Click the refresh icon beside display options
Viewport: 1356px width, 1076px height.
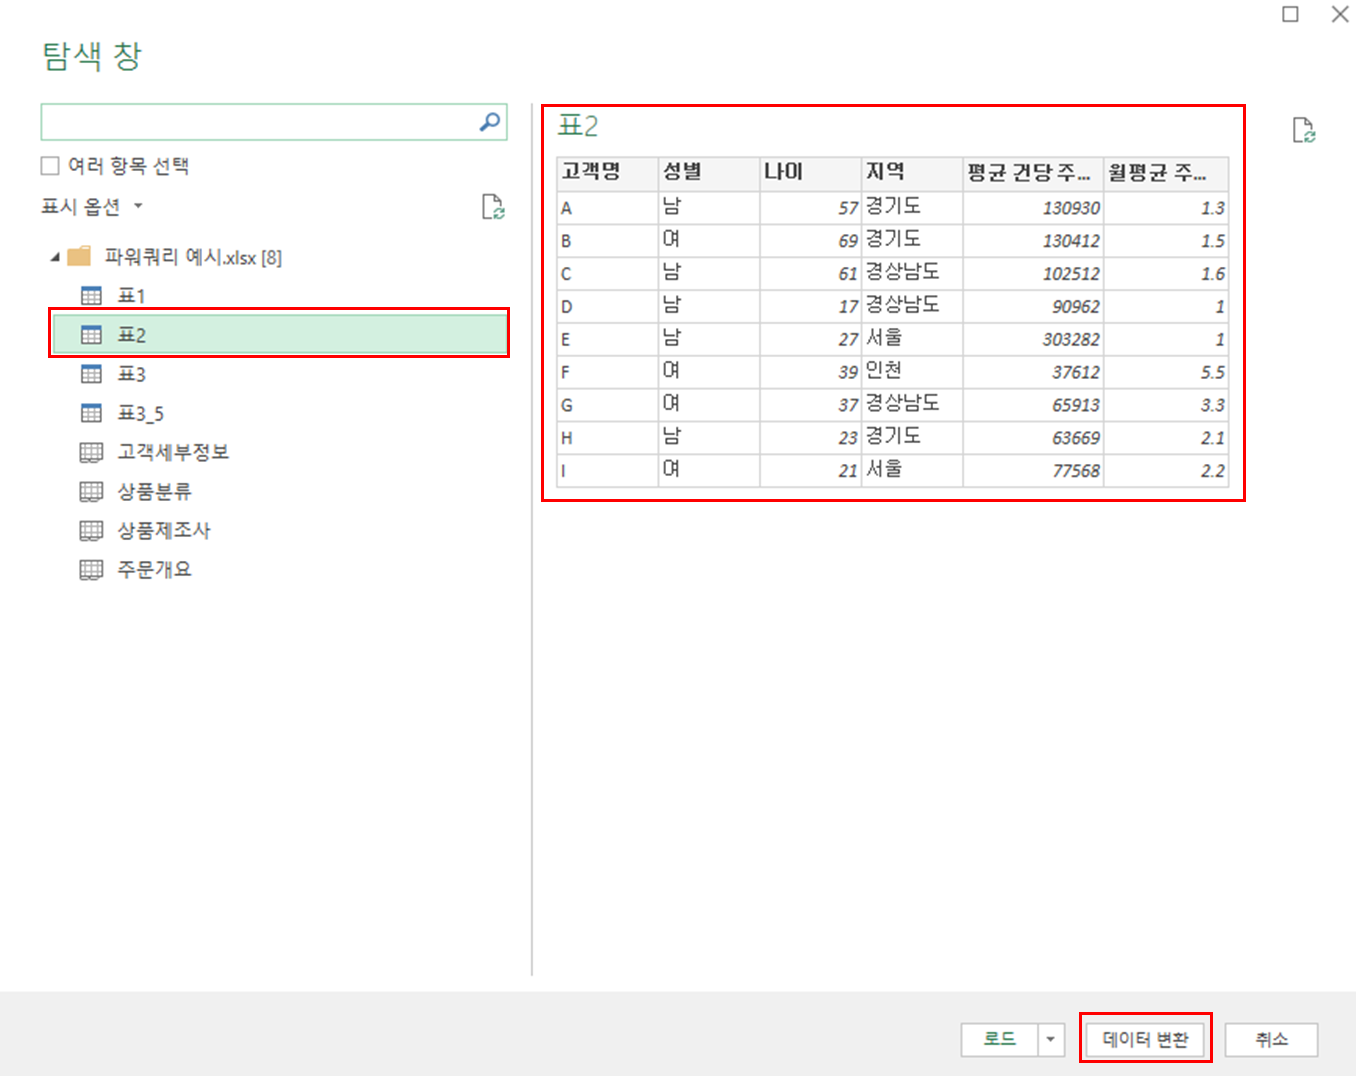click(493, 207)
